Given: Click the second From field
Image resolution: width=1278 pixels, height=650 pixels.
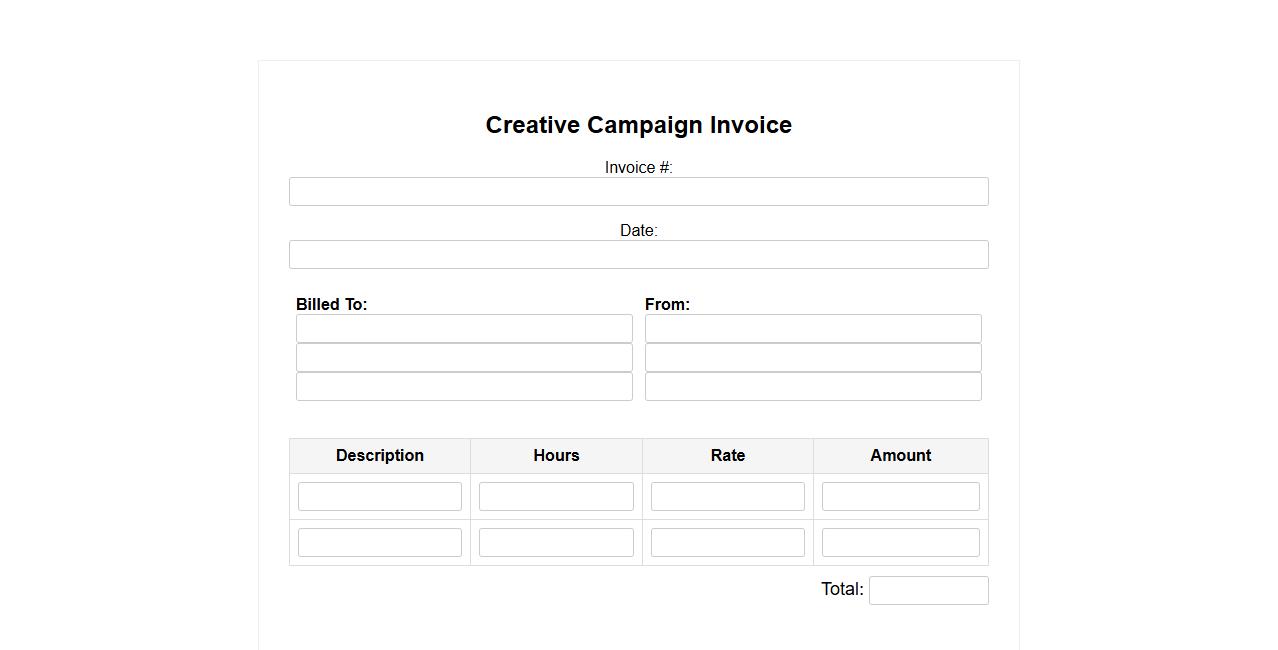Looking at the screenshot, I should 813,358.
